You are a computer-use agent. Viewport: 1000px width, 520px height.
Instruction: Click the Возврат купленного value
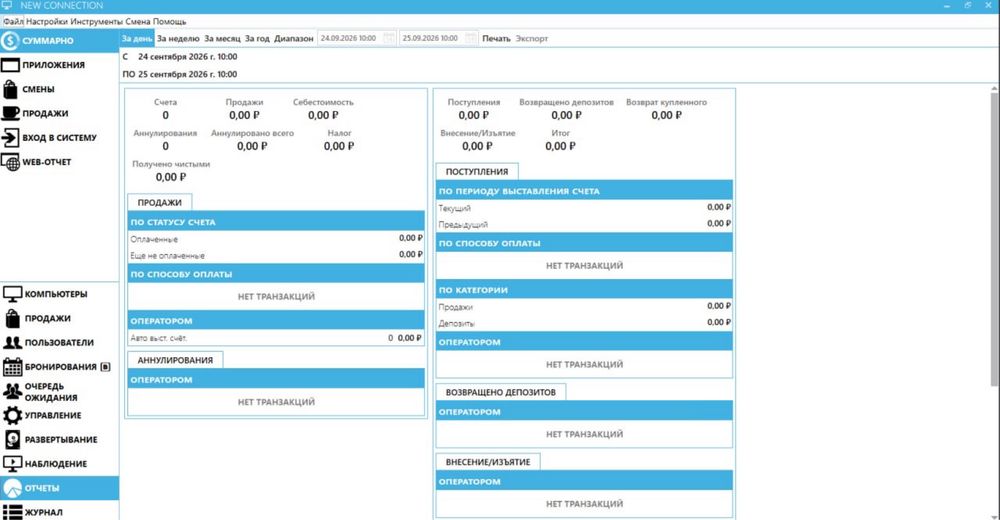click(x=666, y=115)
